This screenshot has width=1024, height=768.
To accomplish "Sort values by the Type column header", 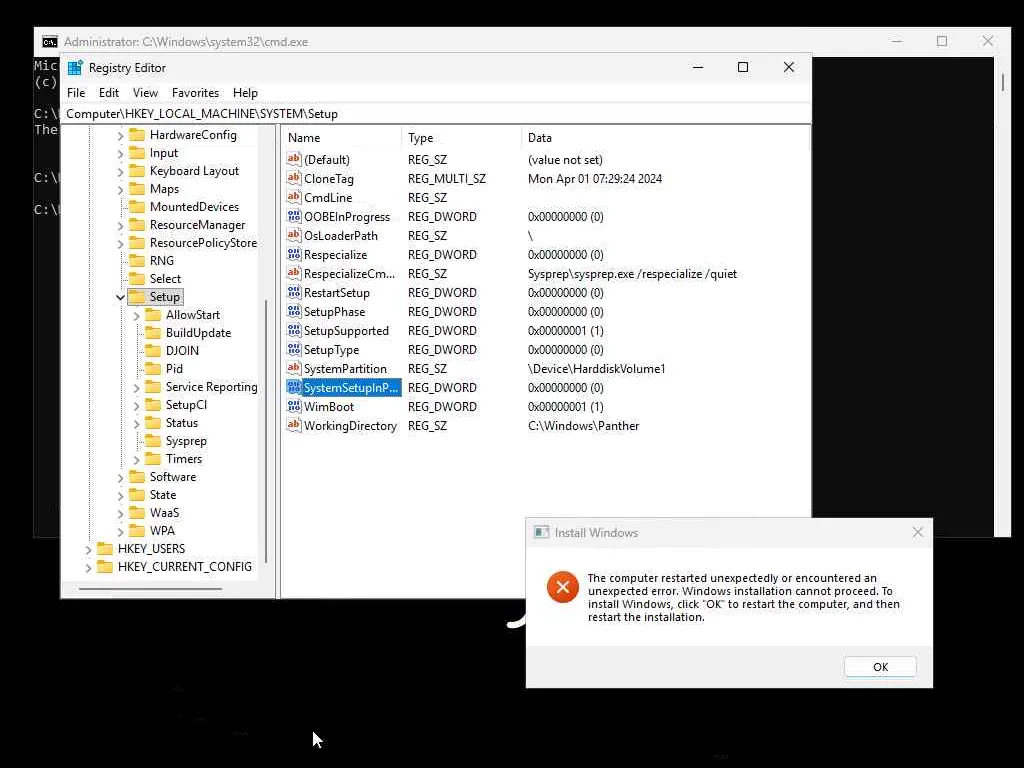I will (461, 138).
